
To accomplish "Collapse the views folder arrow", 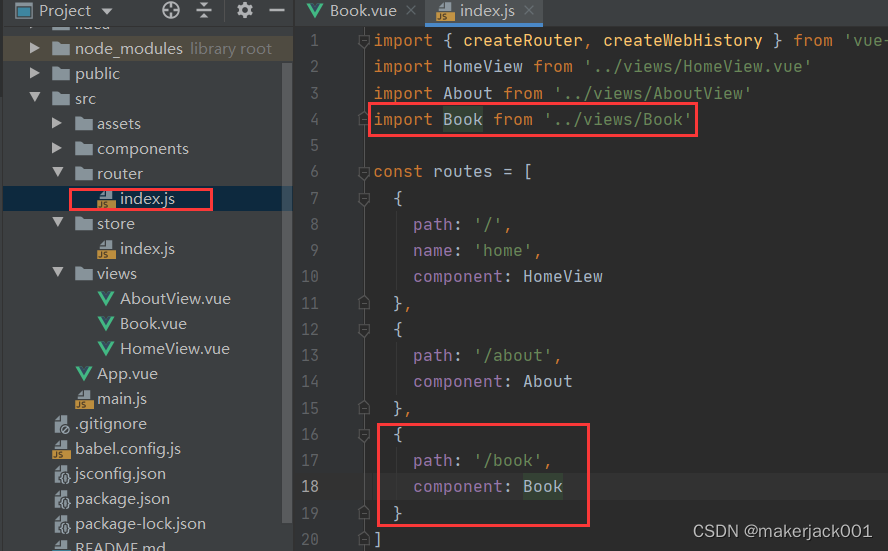I will [58, 273].
